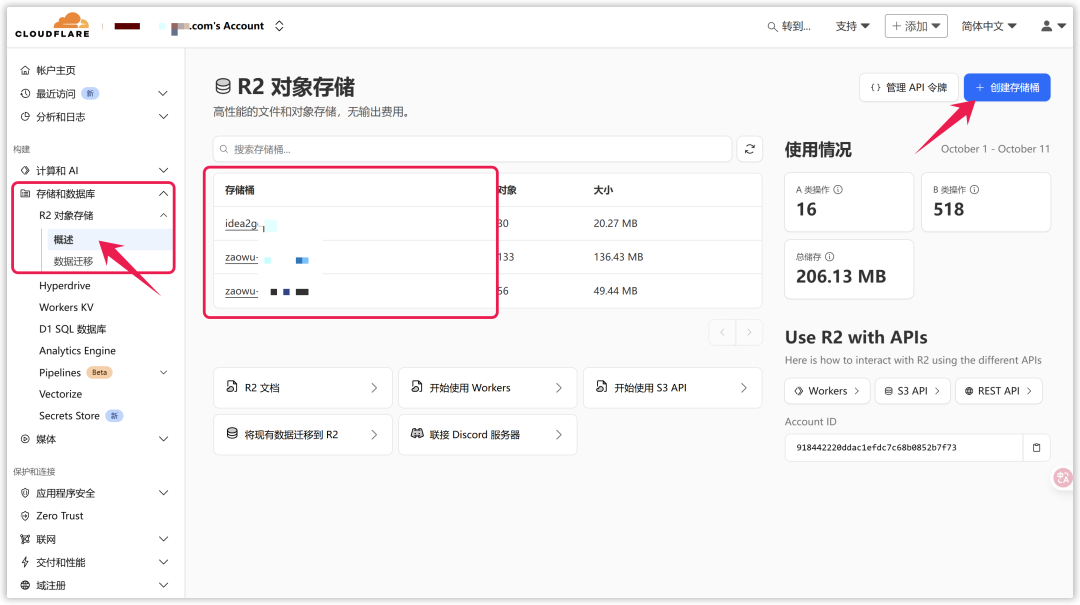Click the database icon beside 存储和数据库
Image resolution: width=1080 pixels, height=605 pixels.
[25, 194]
